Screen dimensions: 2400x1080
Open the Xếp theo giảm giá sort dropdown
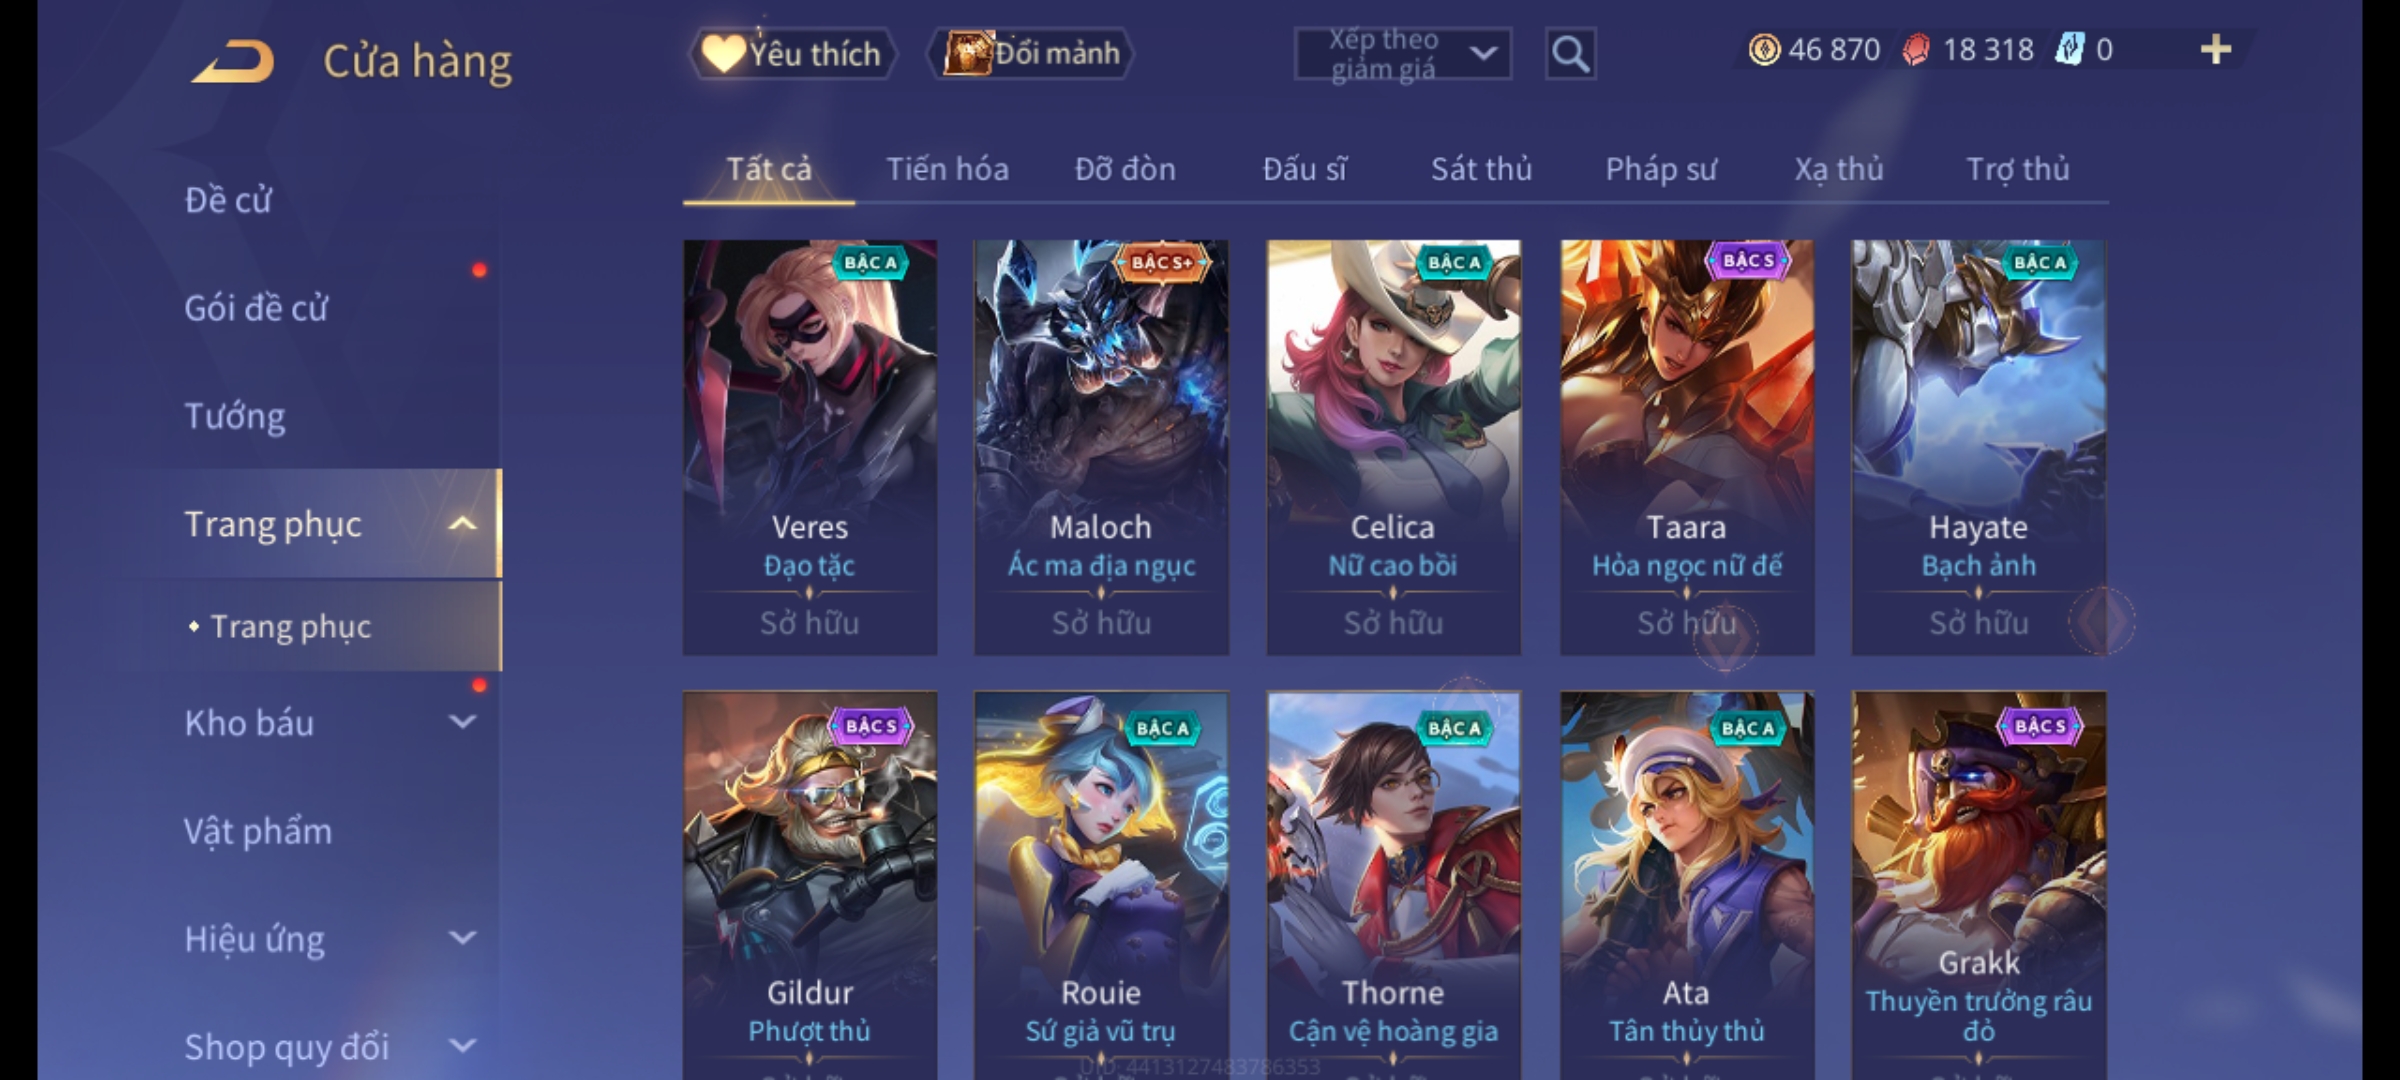point(1402,54)
